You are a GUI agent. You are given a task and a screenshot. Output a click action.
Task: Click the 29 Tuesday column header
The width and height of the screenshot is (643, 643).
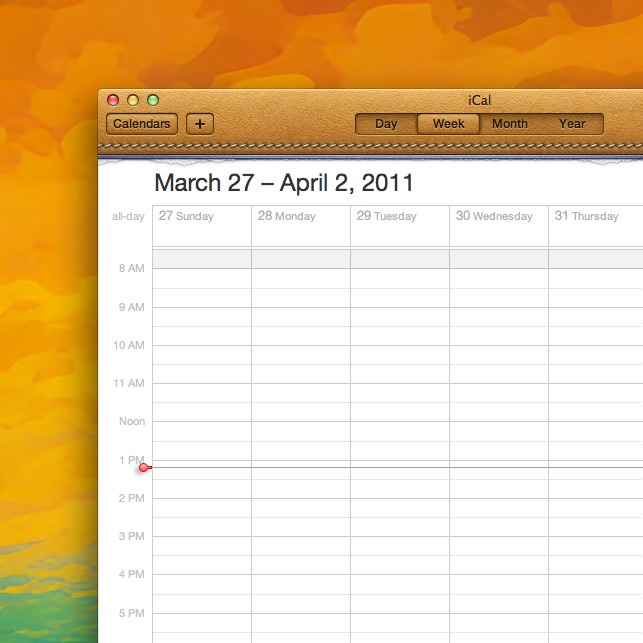click(x=386, y=216)
